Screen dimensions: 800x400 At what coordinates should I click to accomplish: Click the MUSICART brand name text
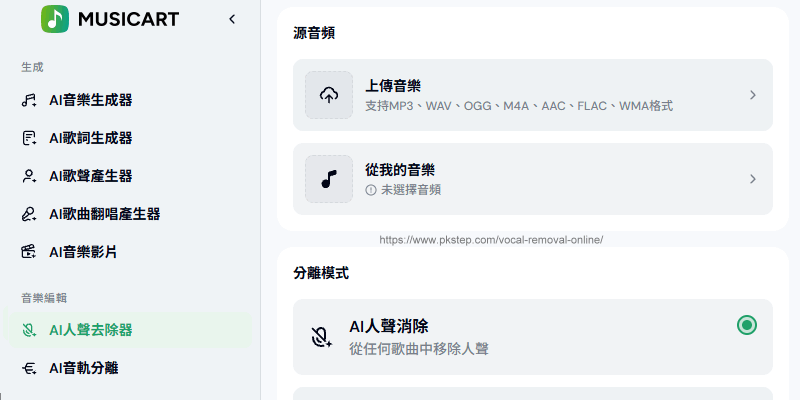tap(129, 19)
